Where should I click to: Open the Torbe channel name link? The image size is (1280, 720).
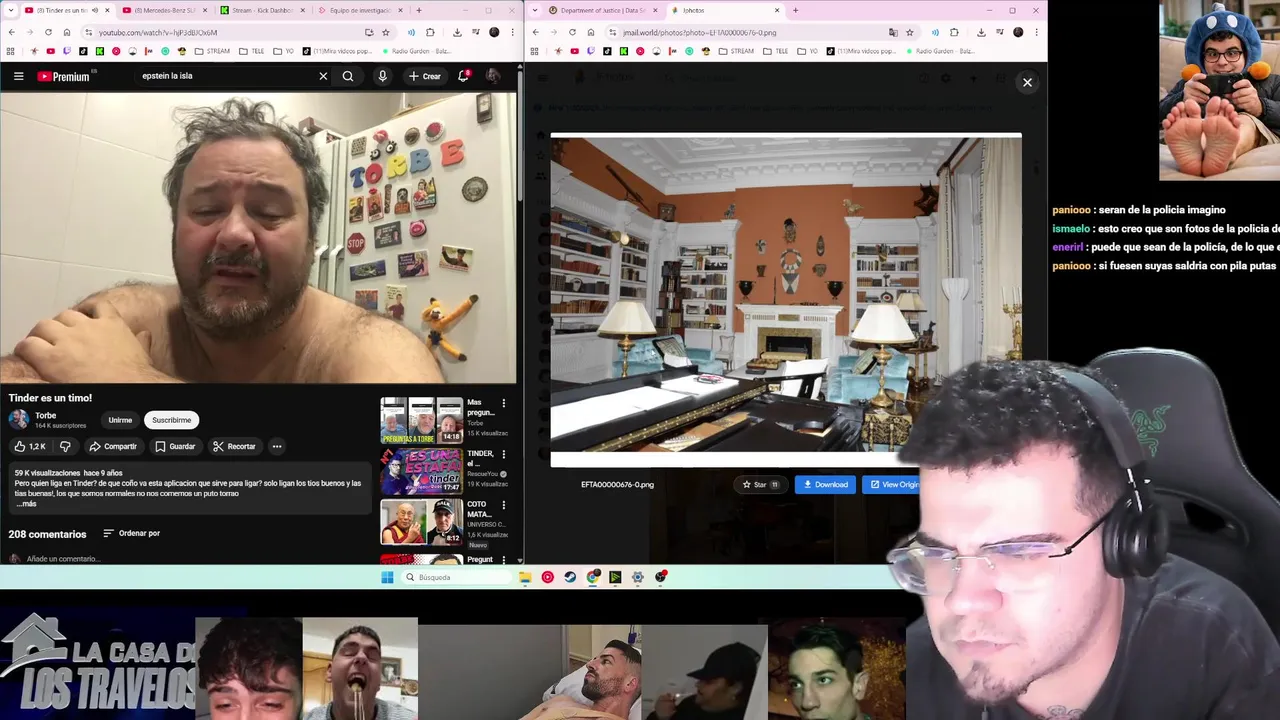point(45,415)
